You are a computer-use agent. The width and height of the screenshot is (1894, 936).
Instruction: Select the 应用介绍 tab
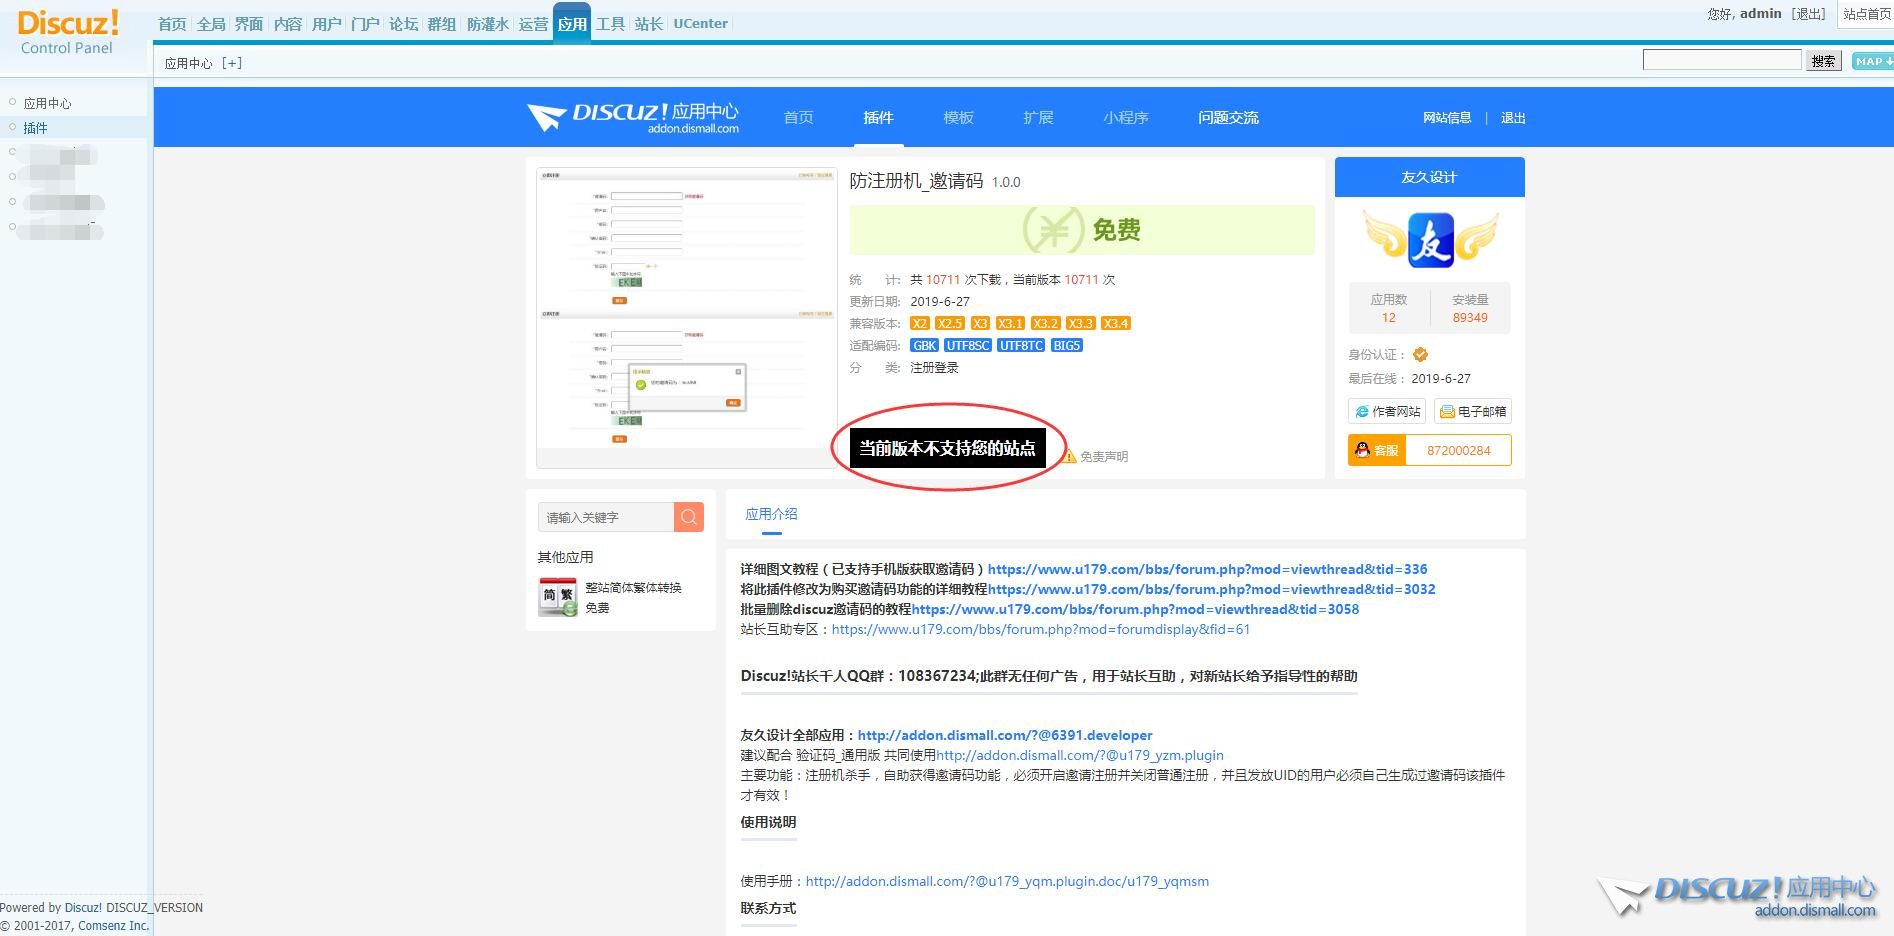771,514
